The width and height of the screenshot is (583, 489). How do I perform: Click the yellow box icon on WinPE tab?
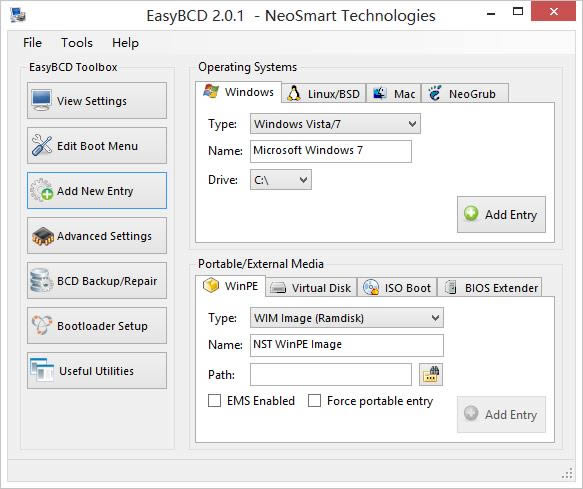[211, 286]
